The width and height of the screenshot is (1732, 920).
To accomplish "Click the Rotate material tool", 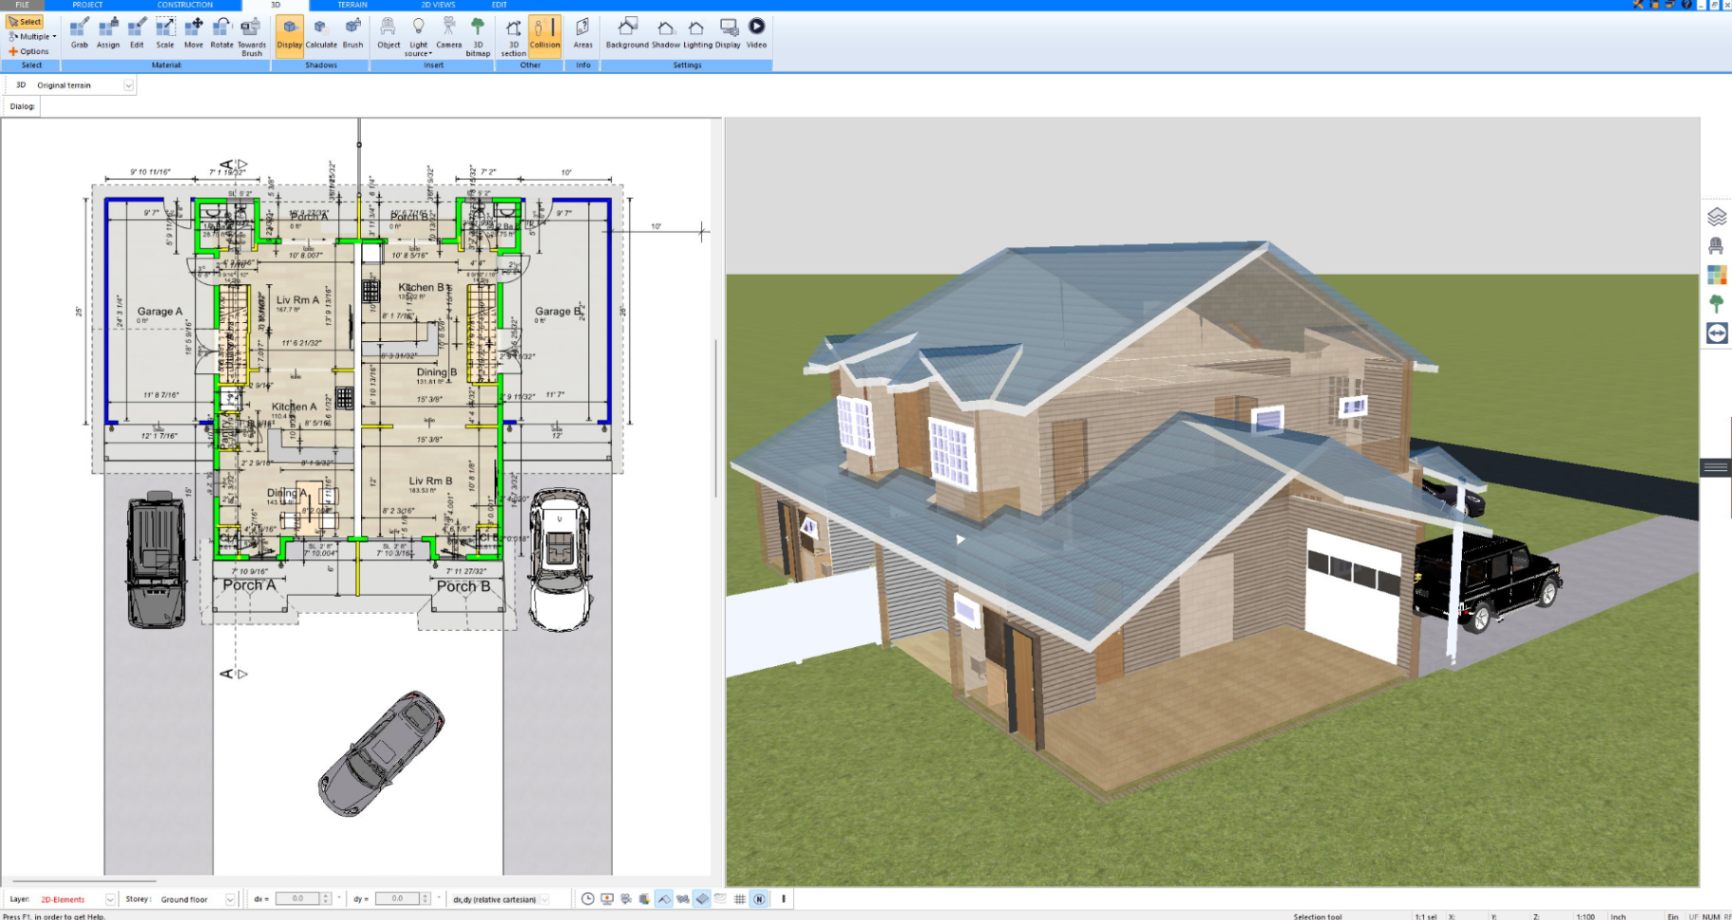I will point(221,32).
